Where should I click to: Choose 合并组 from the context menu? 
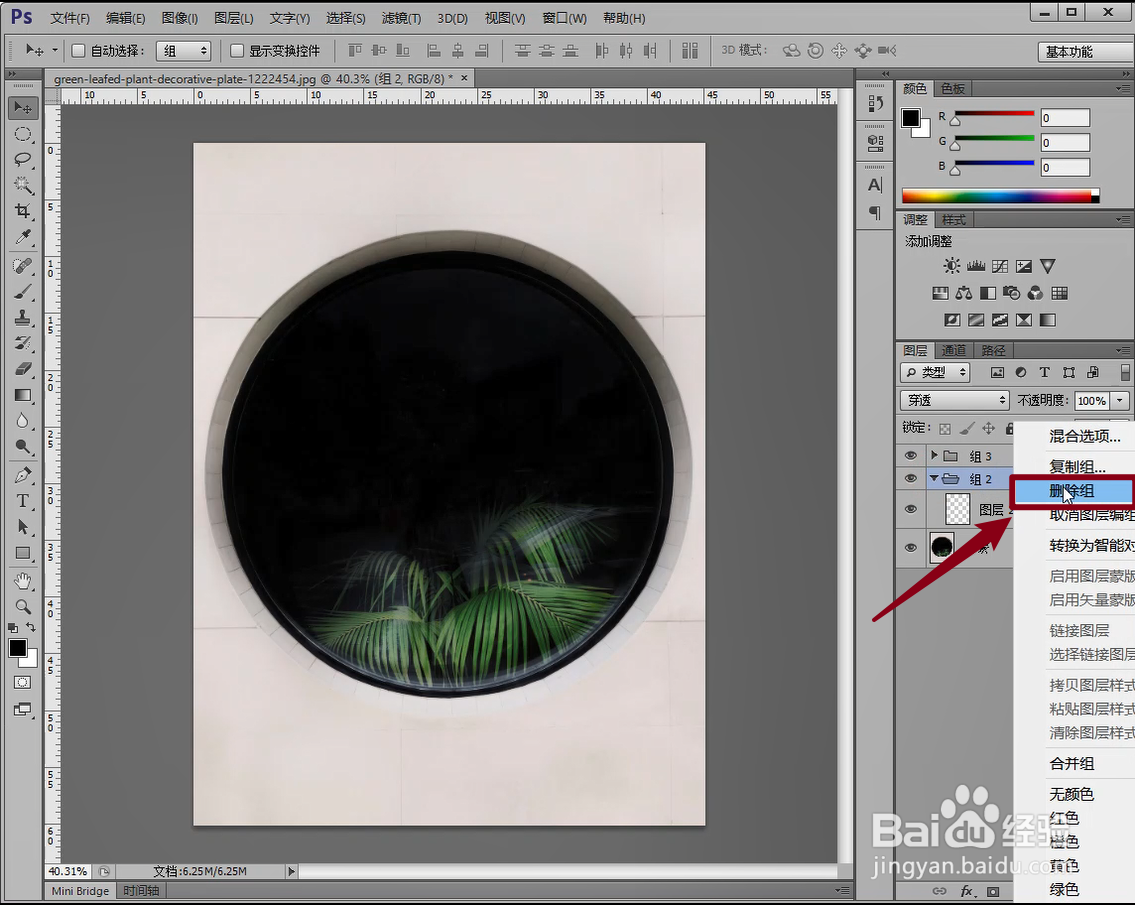(1073, 763)
